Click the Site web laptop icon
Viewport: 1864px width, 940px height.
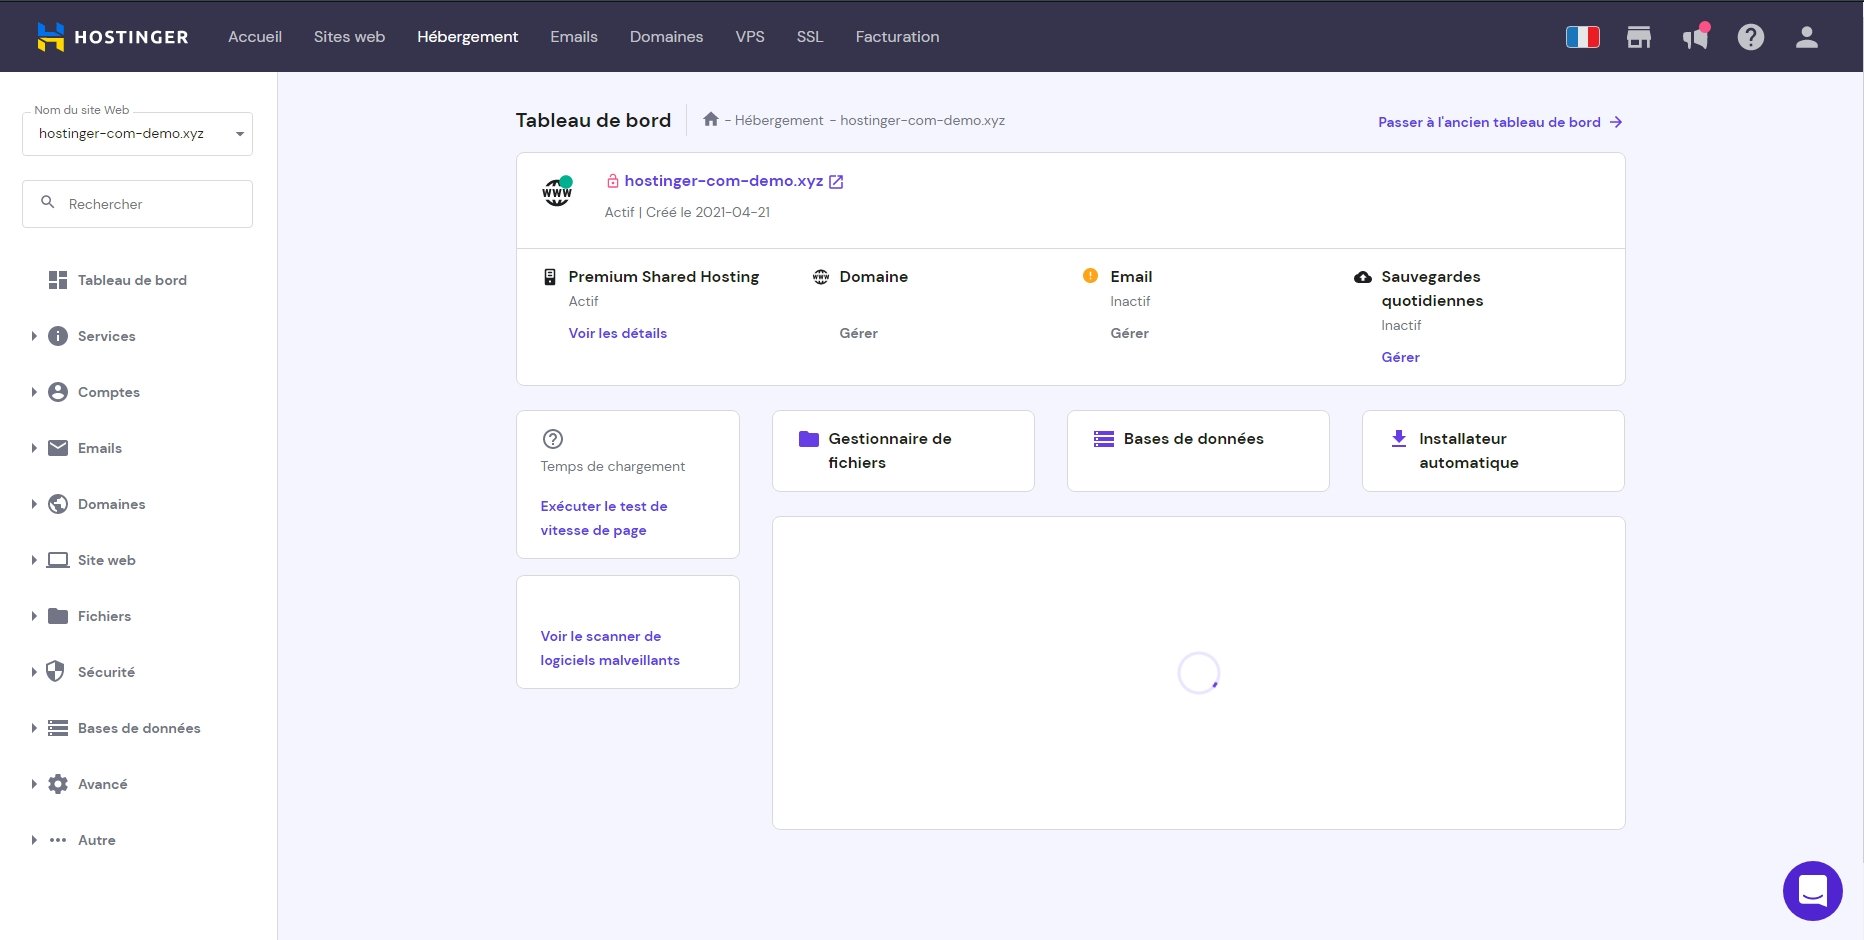click(x=58, y=560)
